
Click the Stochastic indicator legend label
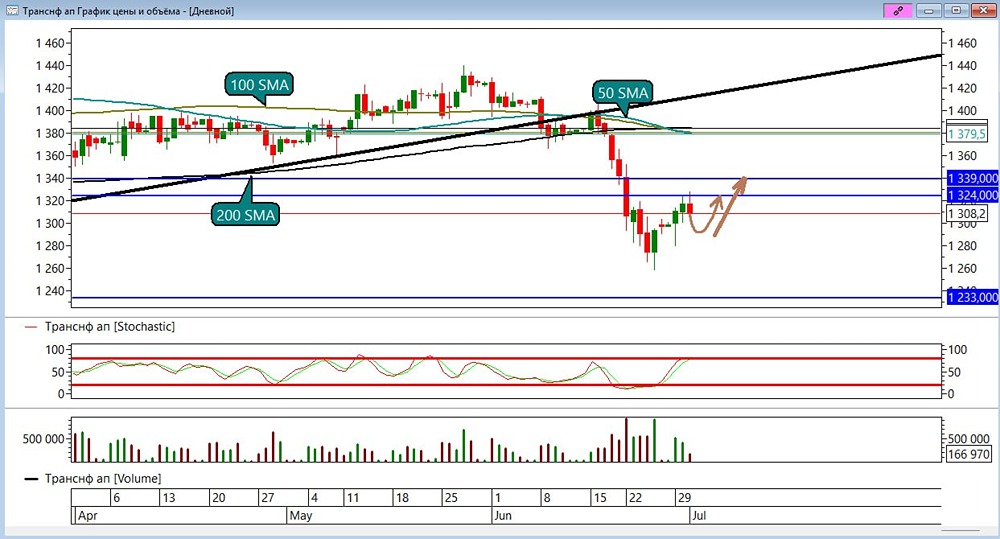[109, 327]
